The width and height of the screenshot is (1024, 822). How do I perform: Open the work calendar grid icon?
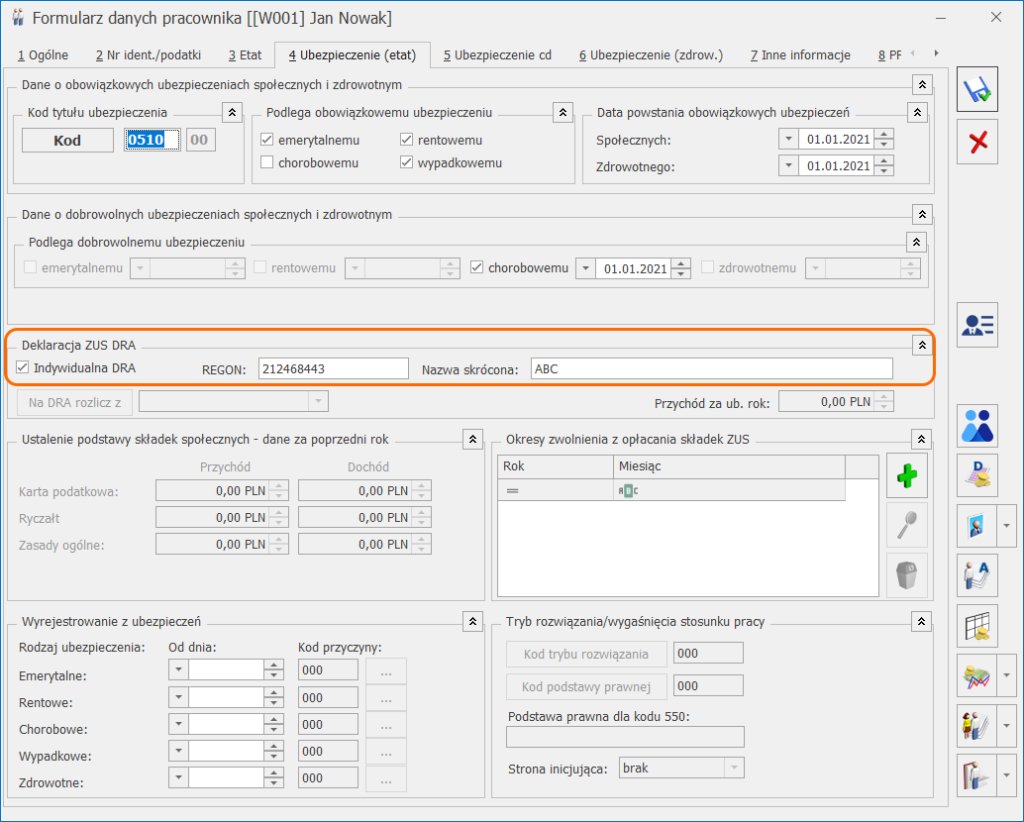977,625
